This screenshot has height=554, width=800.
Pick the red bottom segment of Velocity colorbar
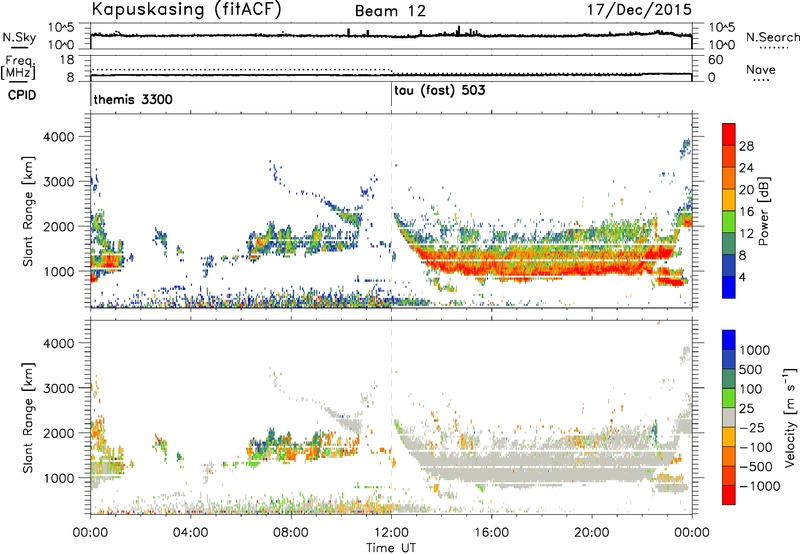click(x=729, y=495)
